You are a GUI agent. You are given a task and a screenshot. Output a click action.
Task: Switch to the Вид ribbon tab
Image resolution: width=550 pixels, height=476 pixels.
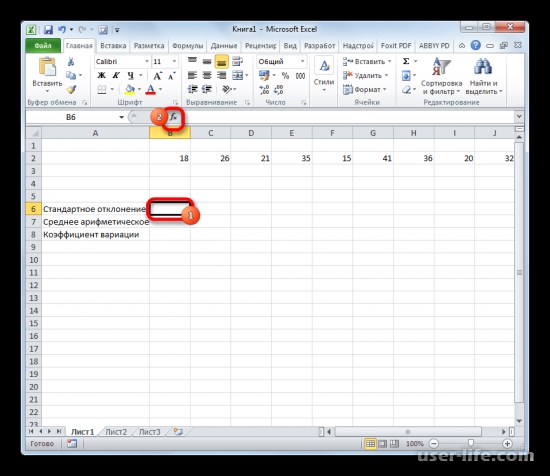point(290,46)
